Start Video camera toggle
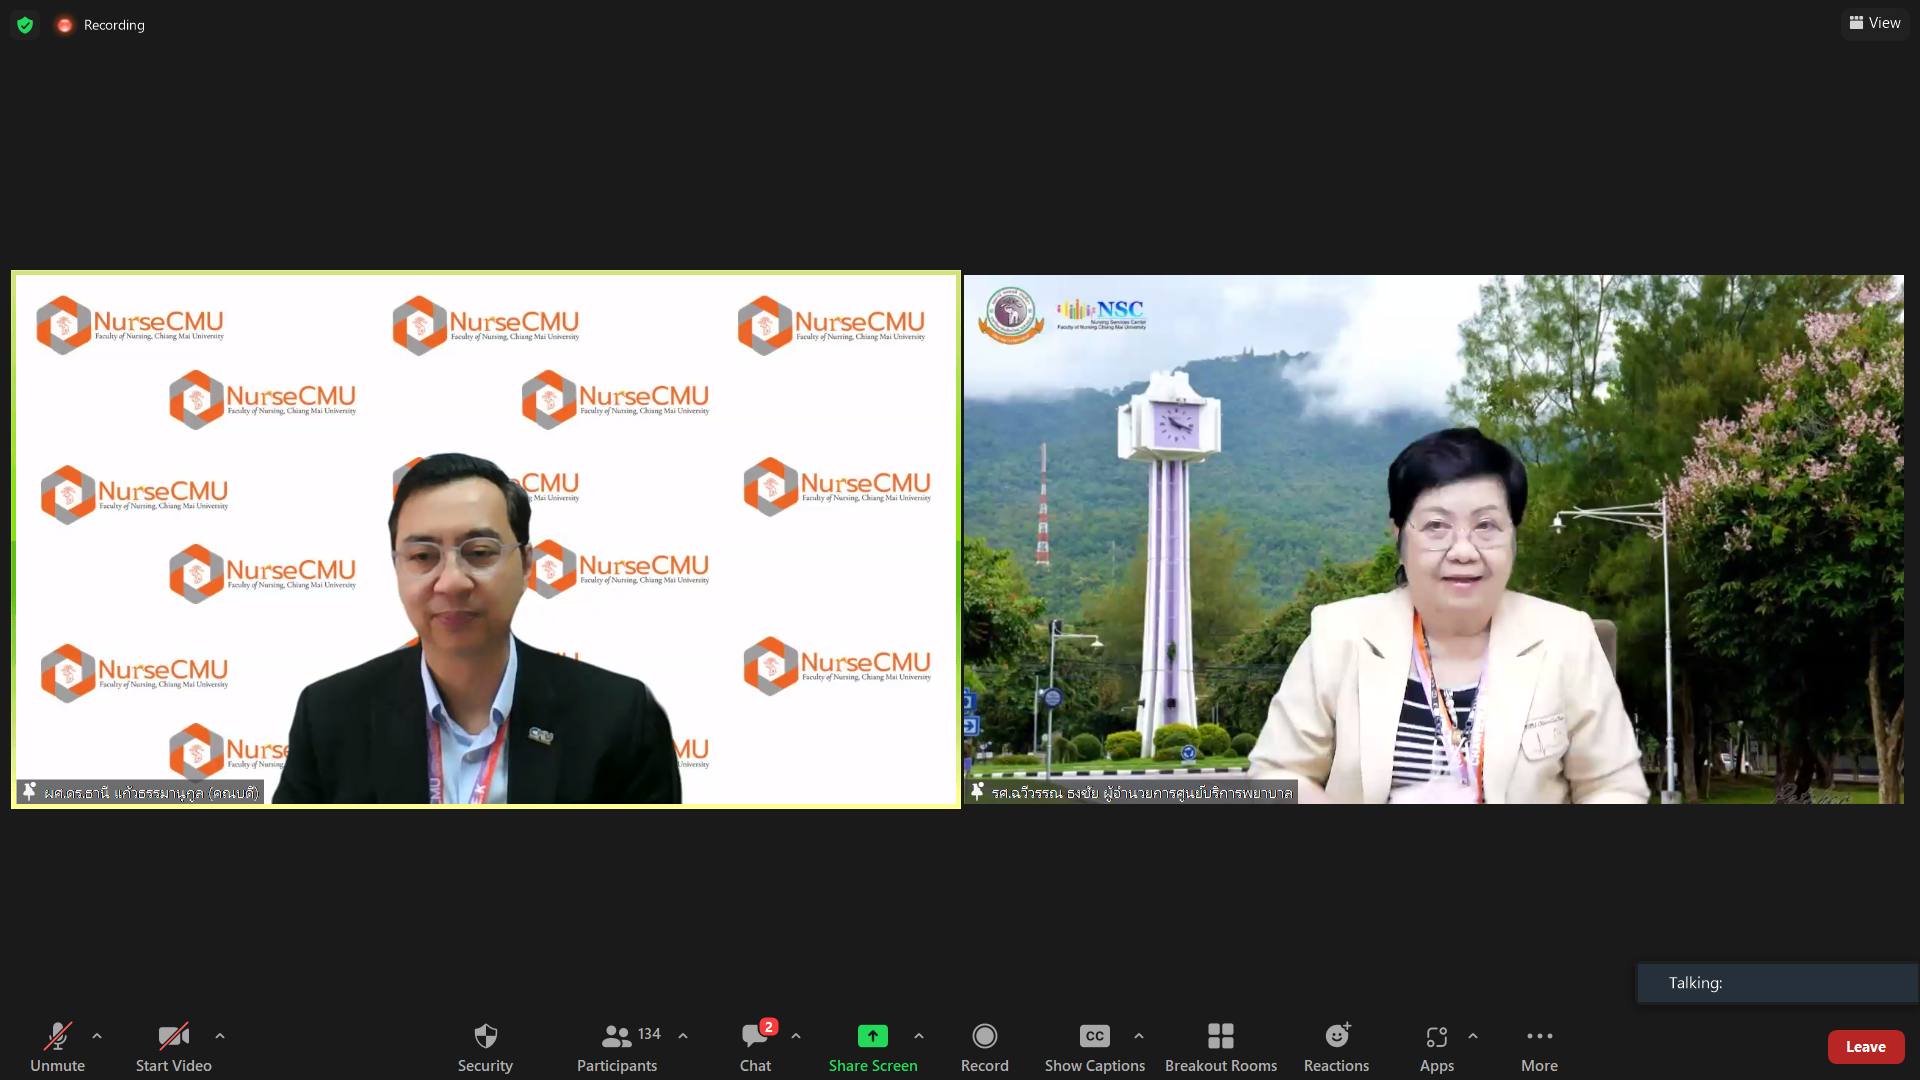The height and width of the screenshot is (1080, 1920). [x=173, y=1047]
